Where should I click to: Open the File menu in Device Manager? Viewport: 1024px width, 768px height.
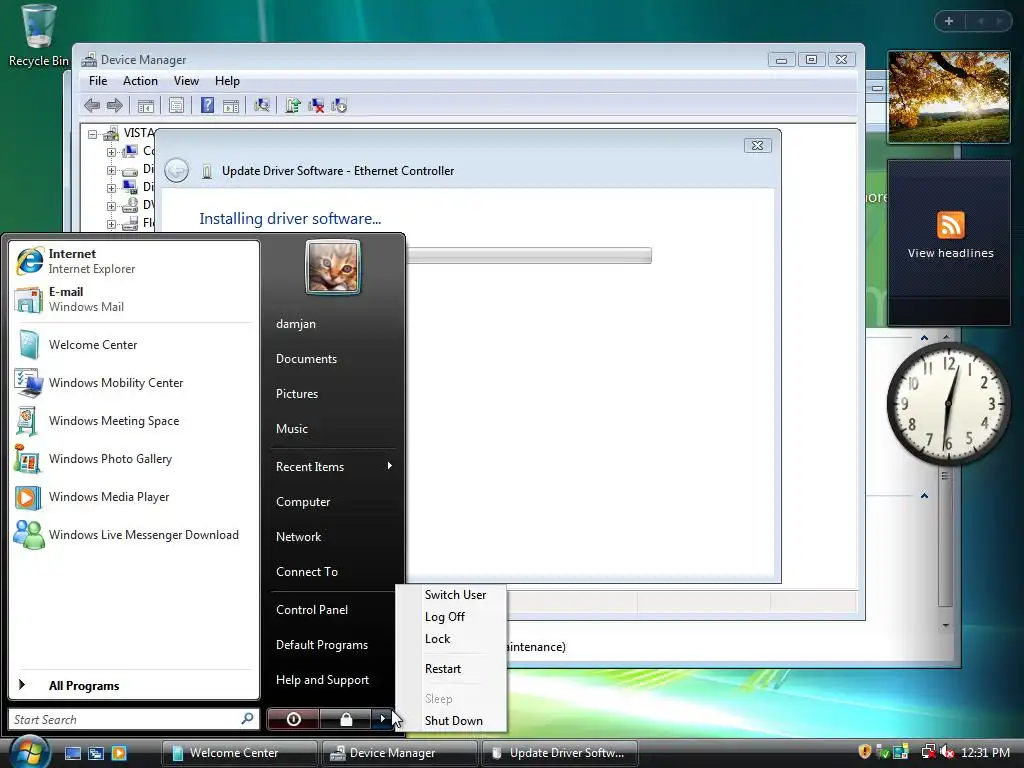[98, 81]
